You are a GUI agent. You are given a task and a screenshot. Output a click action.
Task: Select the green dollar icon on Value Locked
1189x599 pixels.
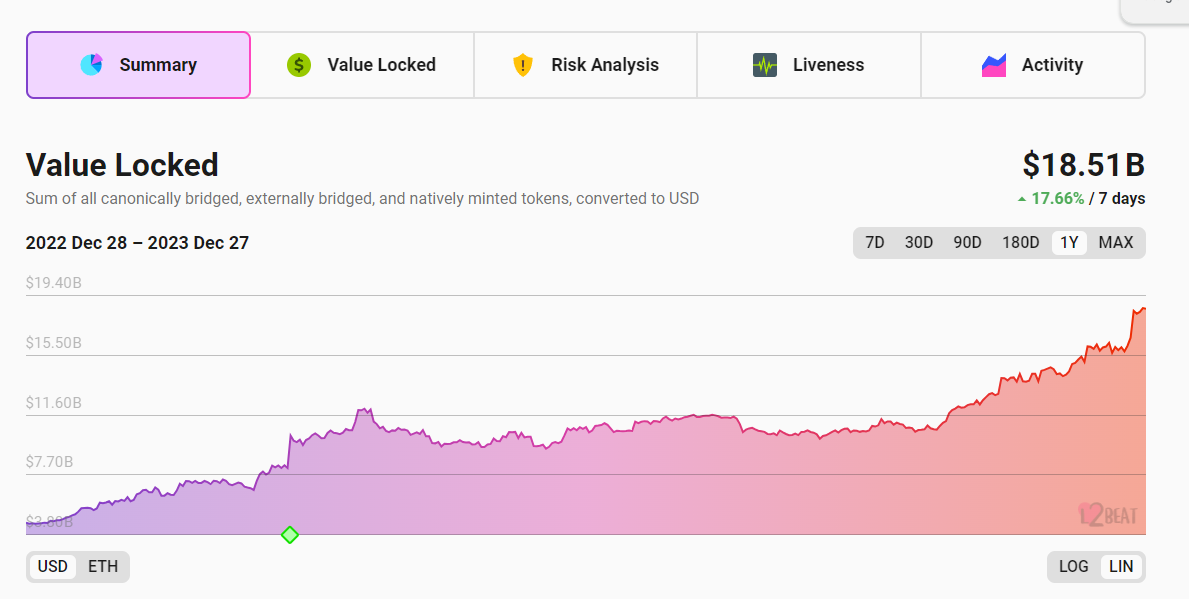click(x=298, y=64)
